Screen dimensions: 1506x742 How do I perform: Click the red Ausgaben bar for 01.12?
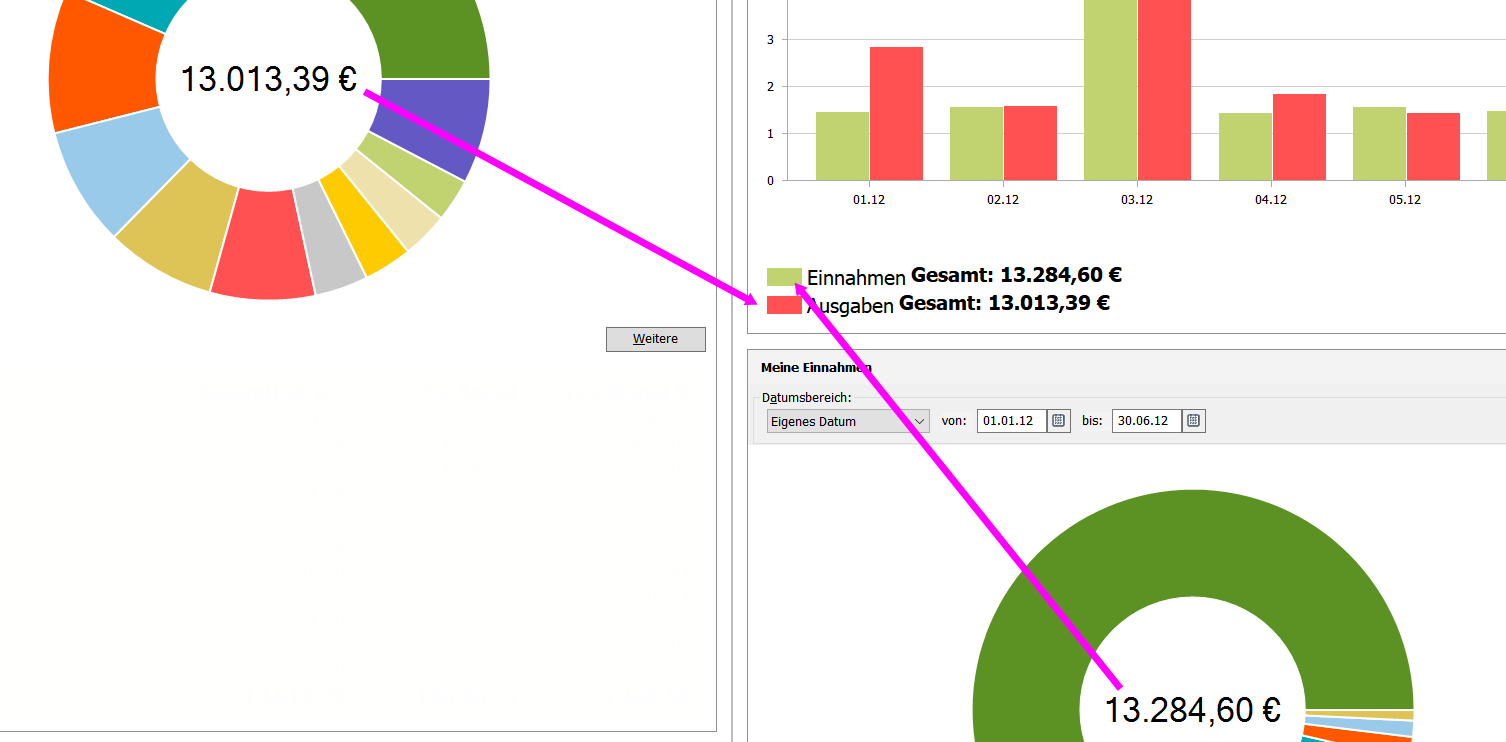click(896, 113)
